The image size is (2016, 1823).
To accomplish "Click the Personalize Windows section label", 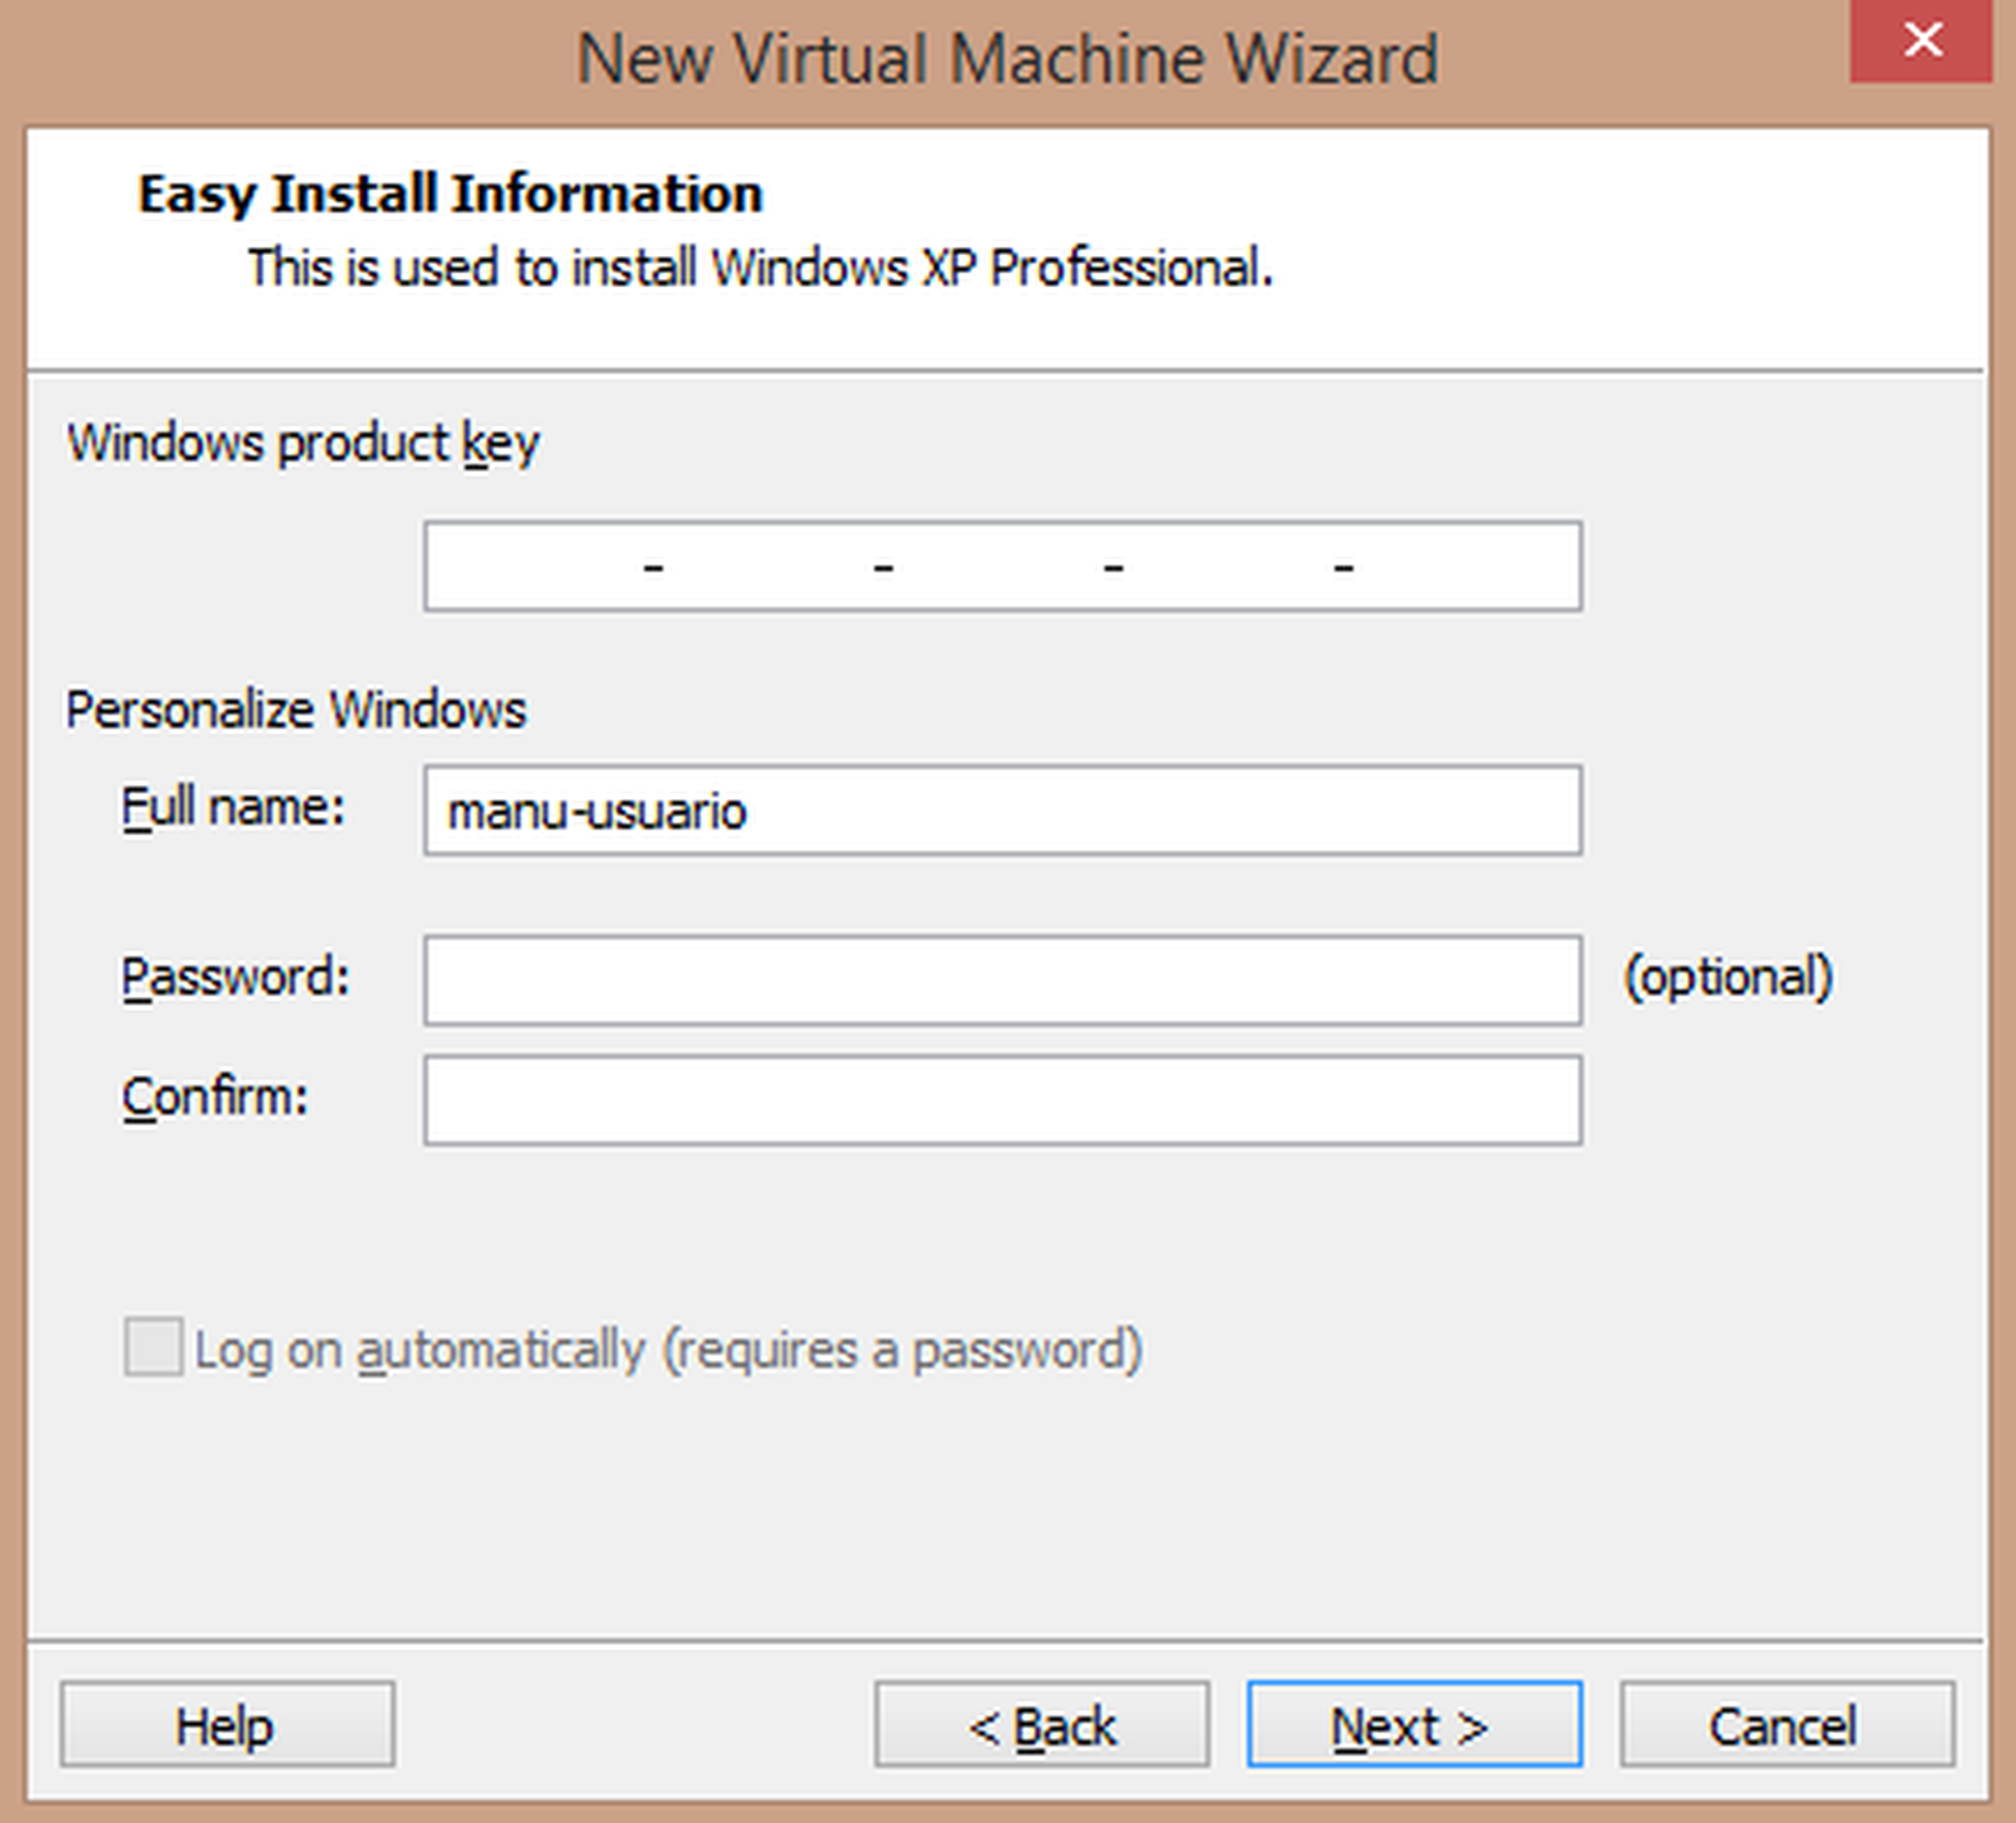I will [x=296, y=710].
